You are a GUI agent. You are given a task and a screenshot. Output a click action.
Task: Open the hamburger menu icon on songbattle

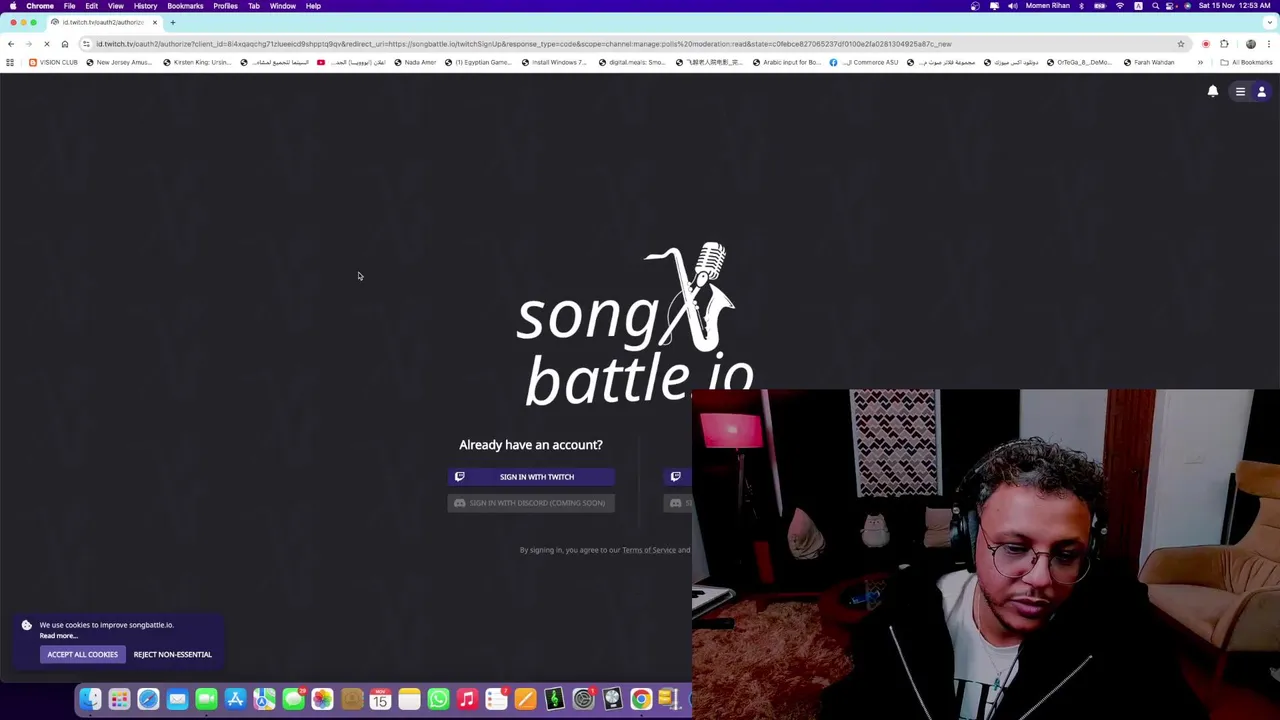coord(1240,91)
